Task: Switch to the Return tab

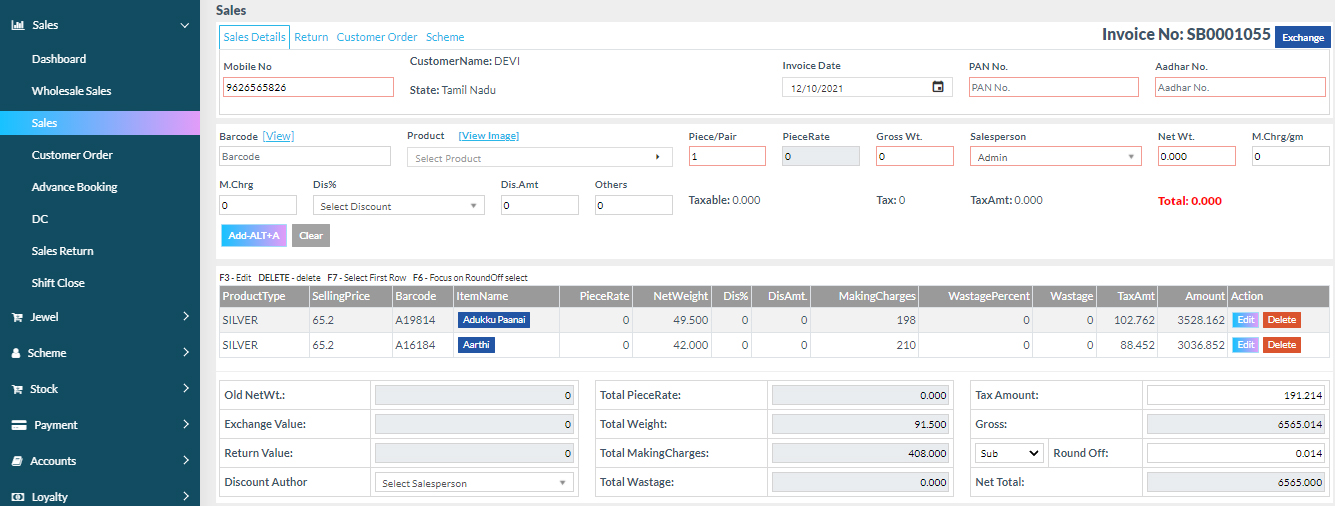Action: 311,37
